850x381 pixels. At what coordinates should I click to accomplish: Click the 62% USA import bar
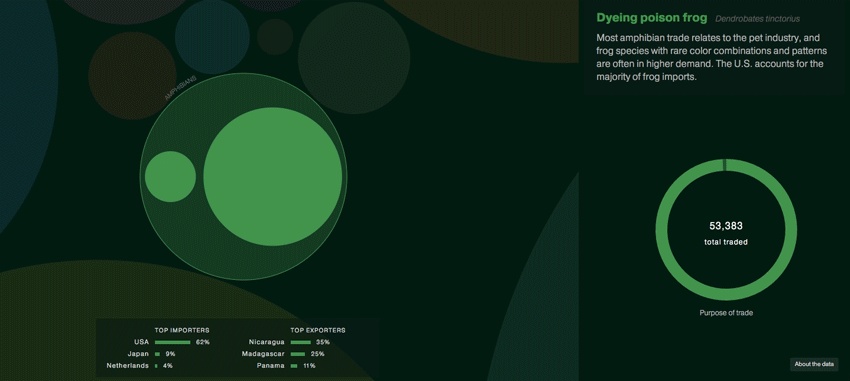(172, 343)
